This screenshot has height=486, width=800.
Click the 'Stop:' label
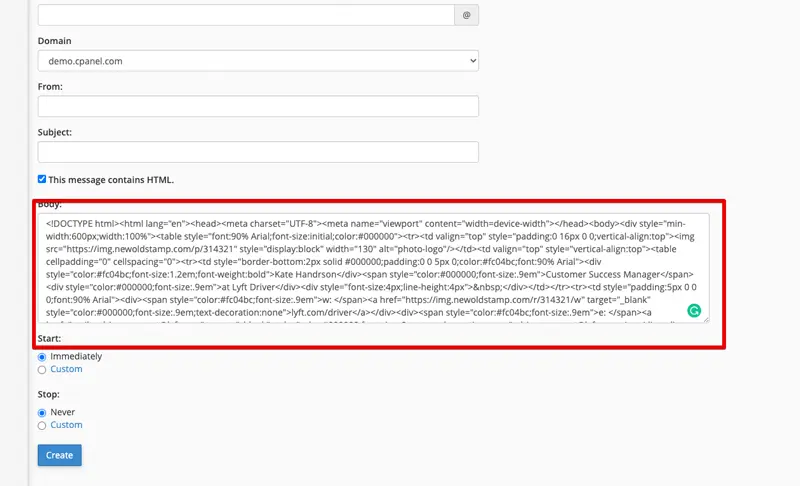tap(48, 394)
